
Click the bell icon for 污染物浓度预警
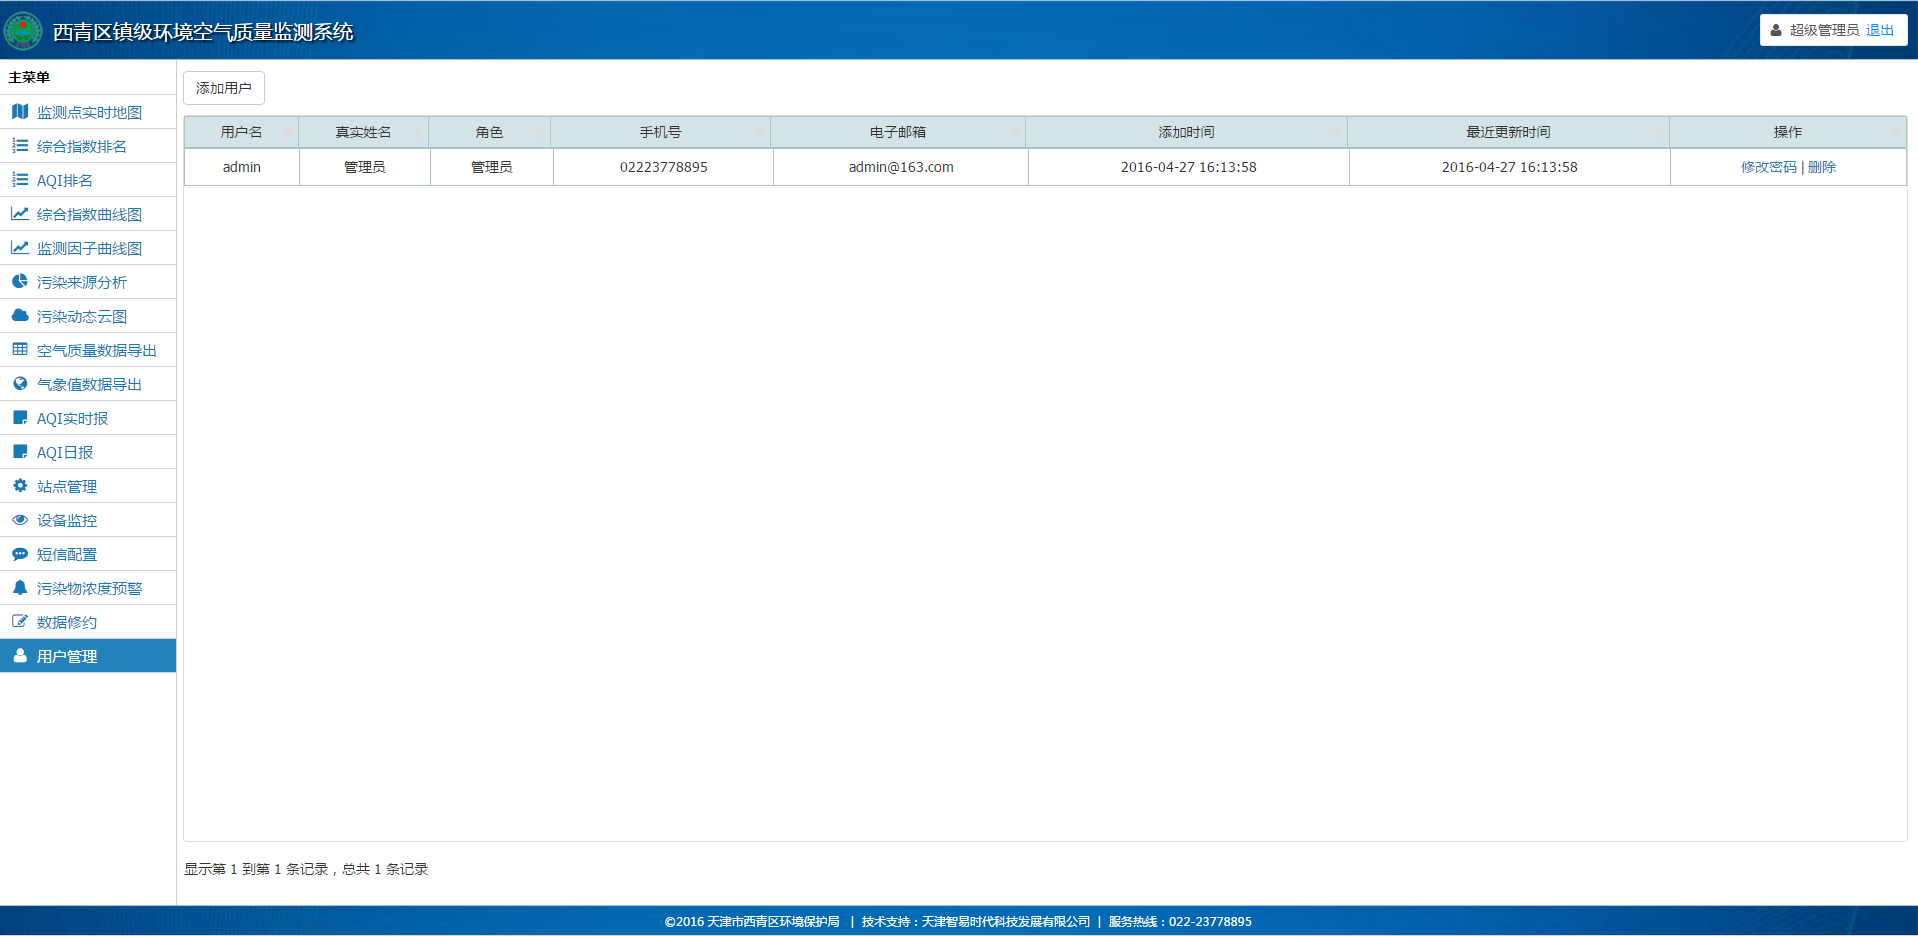pyautogui.click(x=20, y=588)
